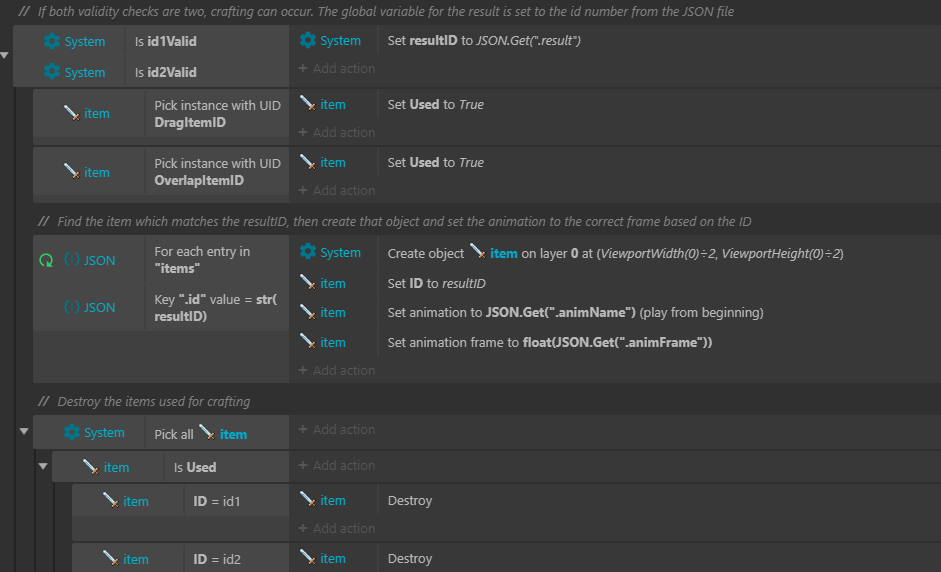Viewport: 941px width, 572px height.
Task: Click the JSON icon next to For each entry
Action: point(72,260)
